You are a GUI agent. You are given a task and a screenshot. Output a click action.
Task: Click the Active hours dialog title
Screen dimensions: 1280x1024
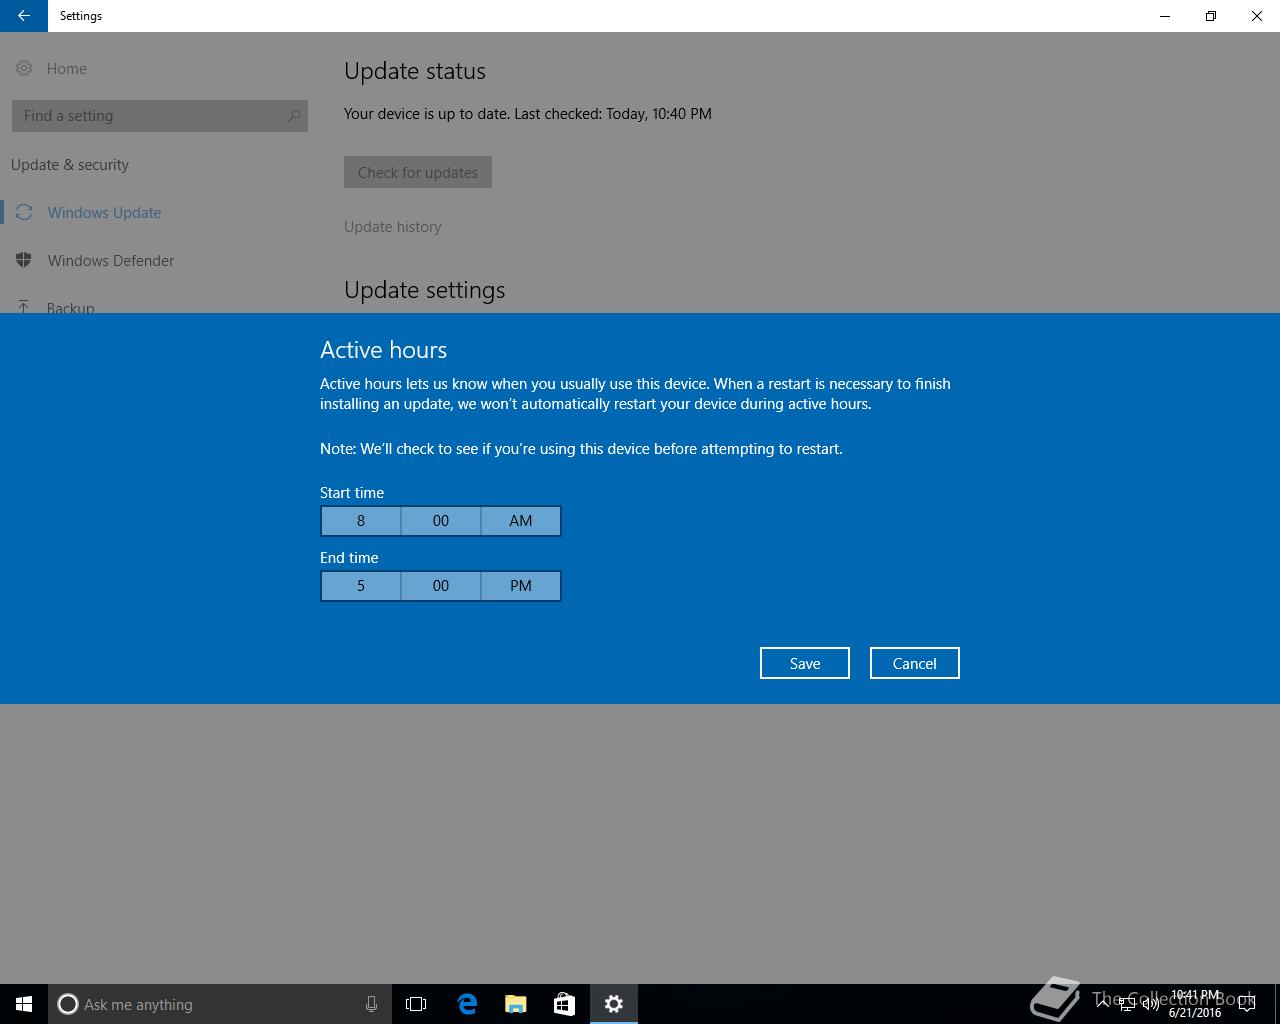click(384, 350)
